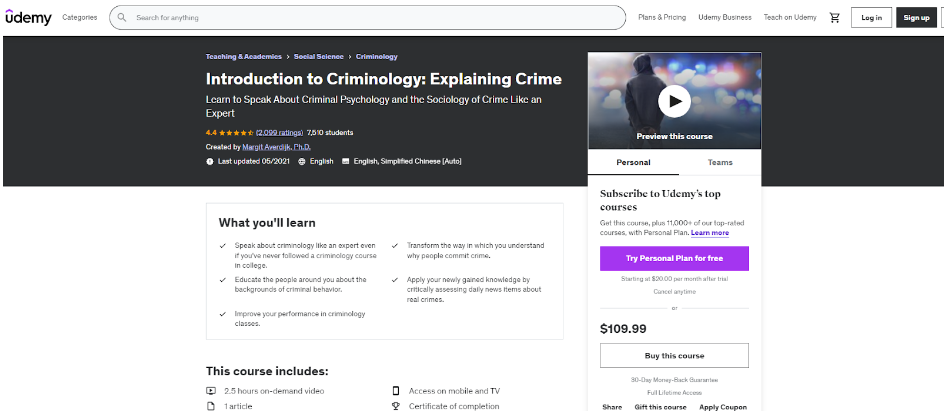Click the search magnifier icon
Image resolution: width=946 pixels, height=416 pixels.
click(122, 17)
